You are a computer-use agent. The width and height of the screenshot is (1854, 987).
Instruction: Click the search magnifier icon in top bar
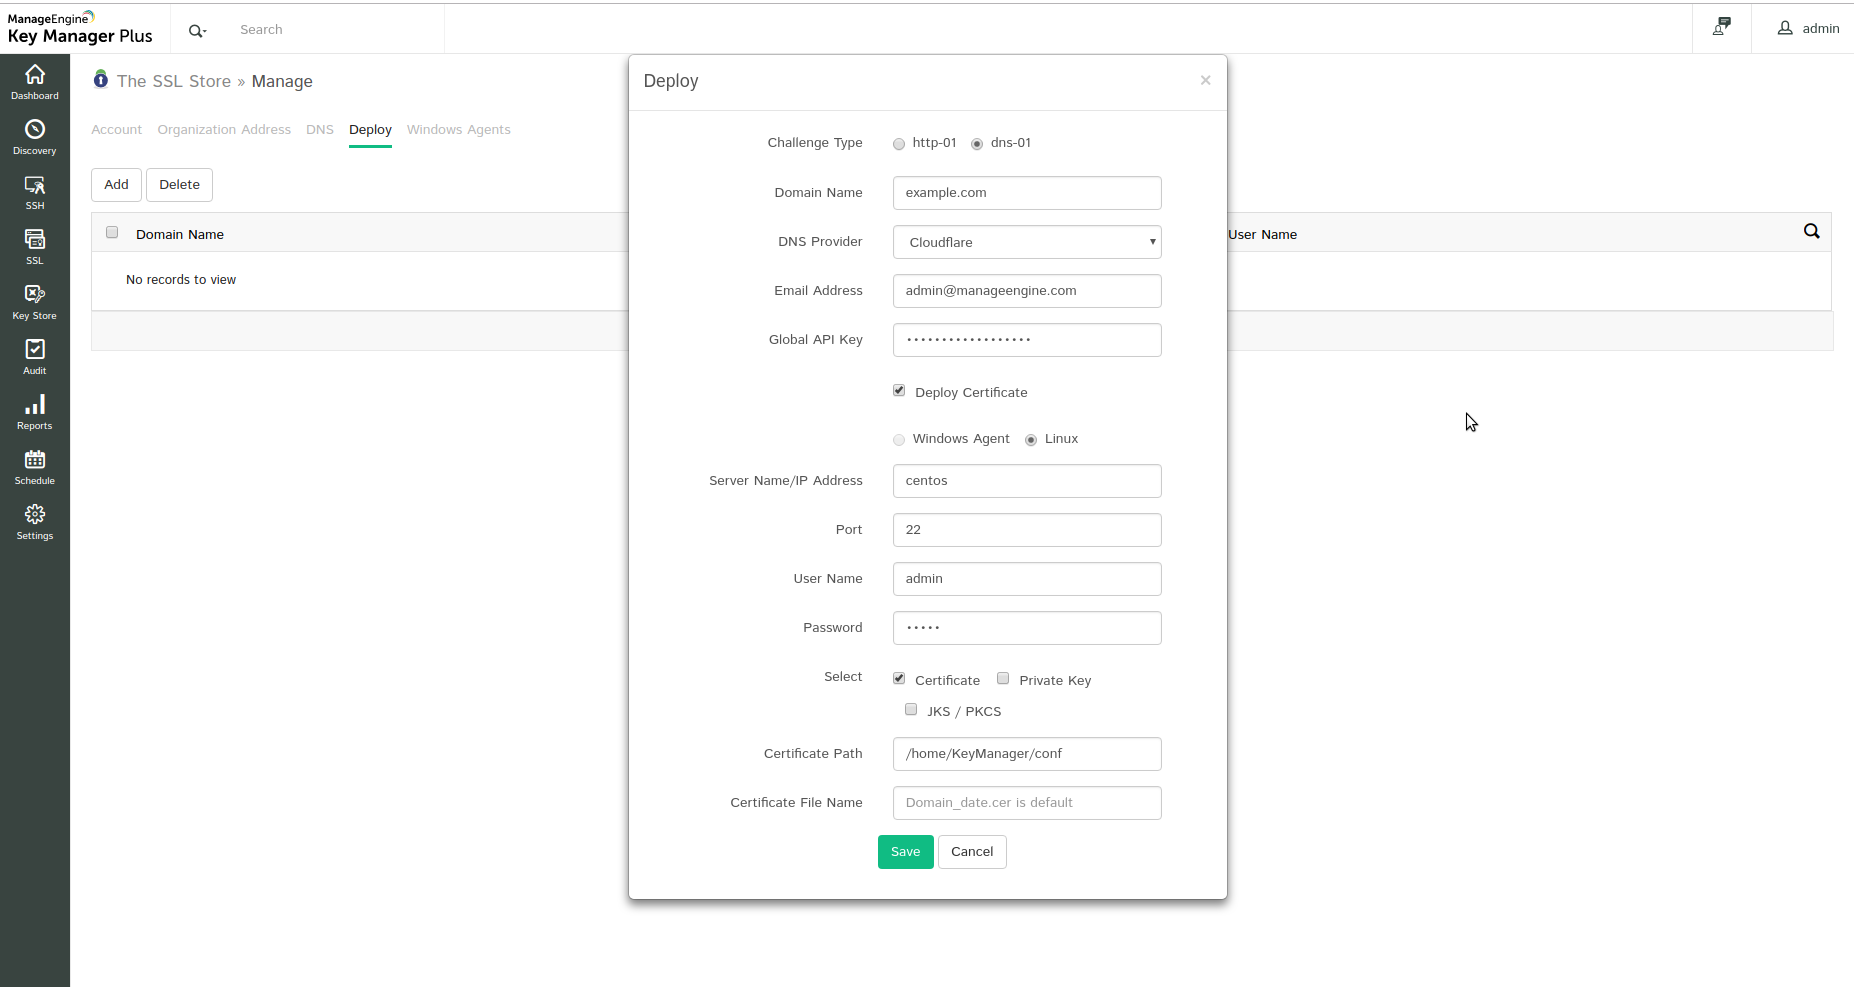point(197,30)
